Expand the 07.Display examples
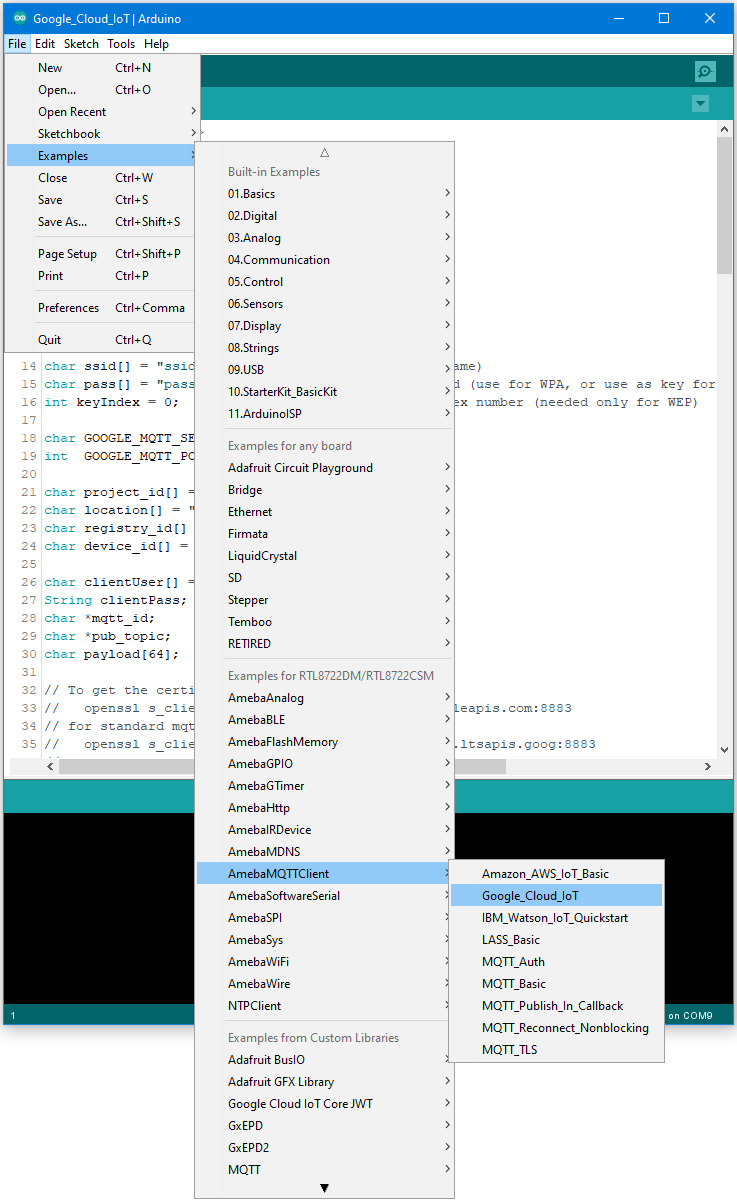The height and width of the screenshot is (1202, 737). point(325,326)
